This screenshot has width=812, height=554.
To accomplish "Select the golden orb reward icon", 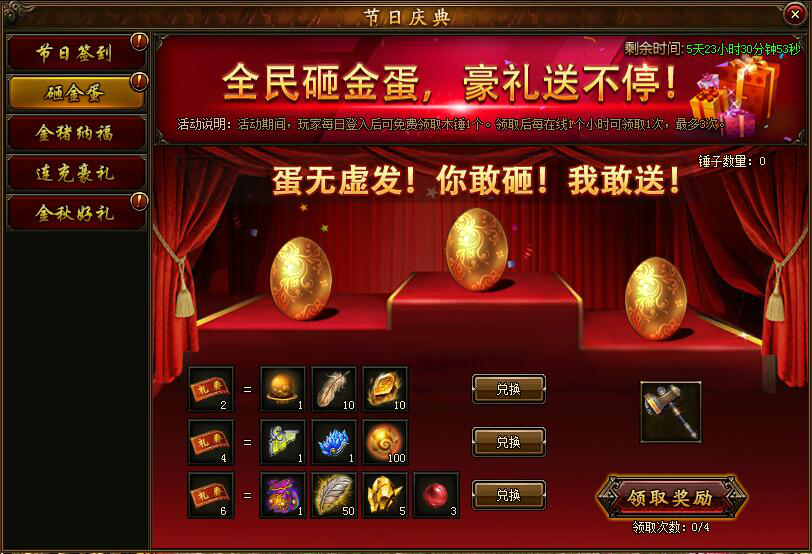I will [x=283, y=389].
